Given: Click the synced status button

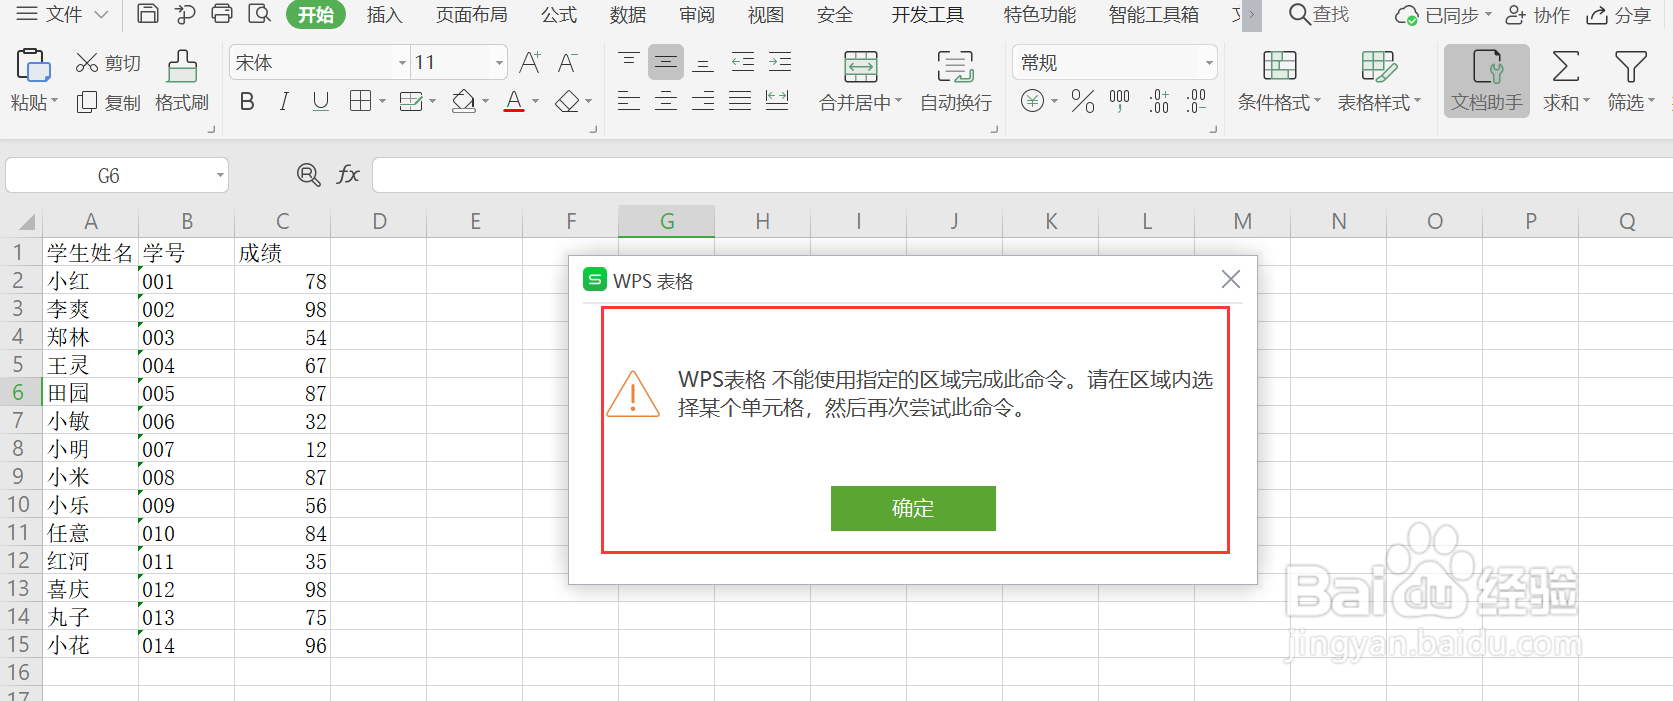Looking at the screenshot, I should pos(1443,15).
